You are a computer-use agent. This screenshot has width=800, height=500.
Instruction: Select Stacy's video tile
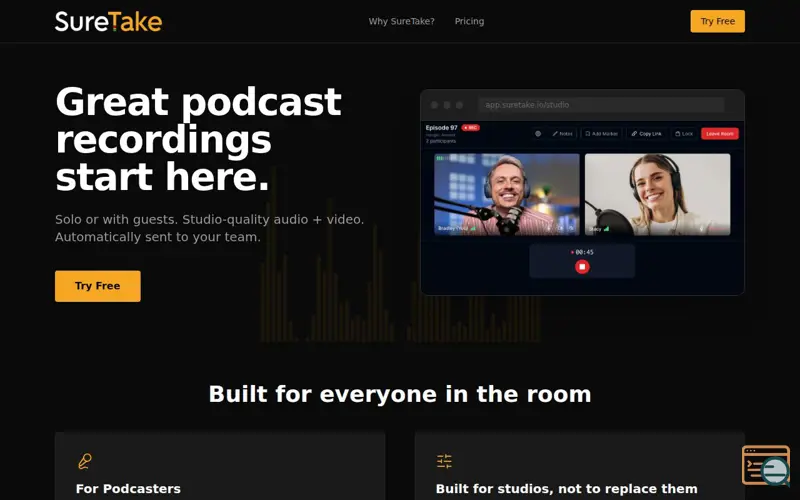pyautogui.click(x=657, y=194)
